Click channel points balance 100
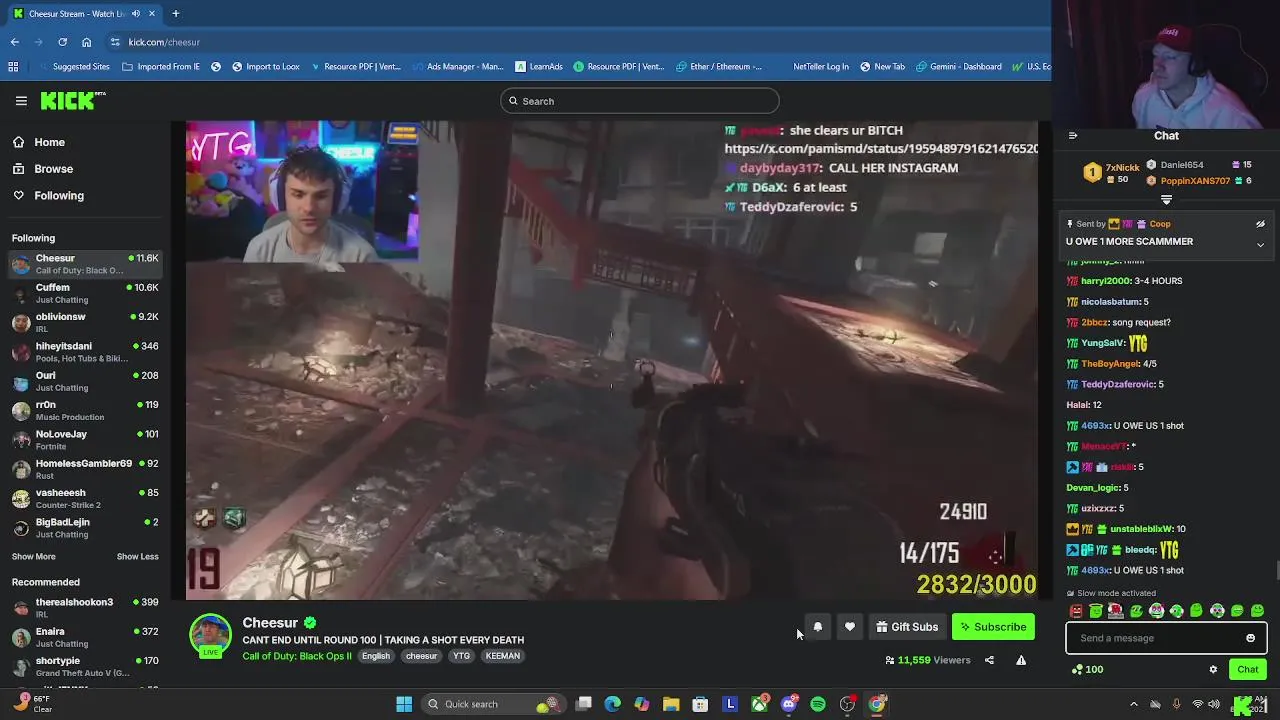 tap(1087, 670)
